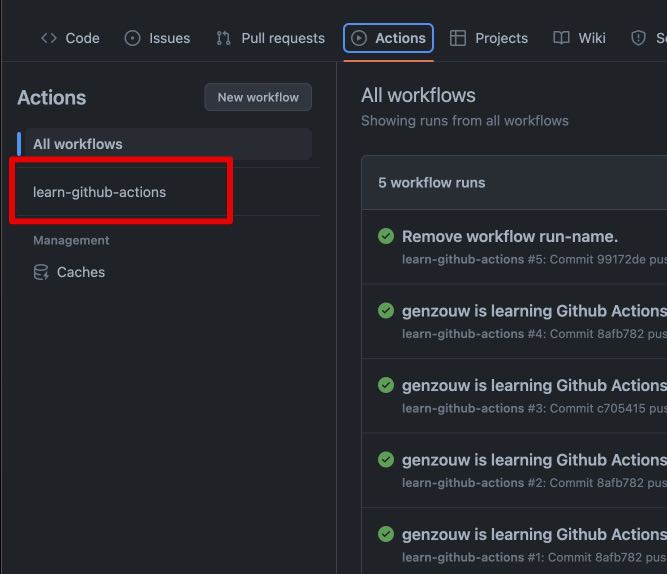
Task: Click success check icon for run #5
Action: [386, 236]
